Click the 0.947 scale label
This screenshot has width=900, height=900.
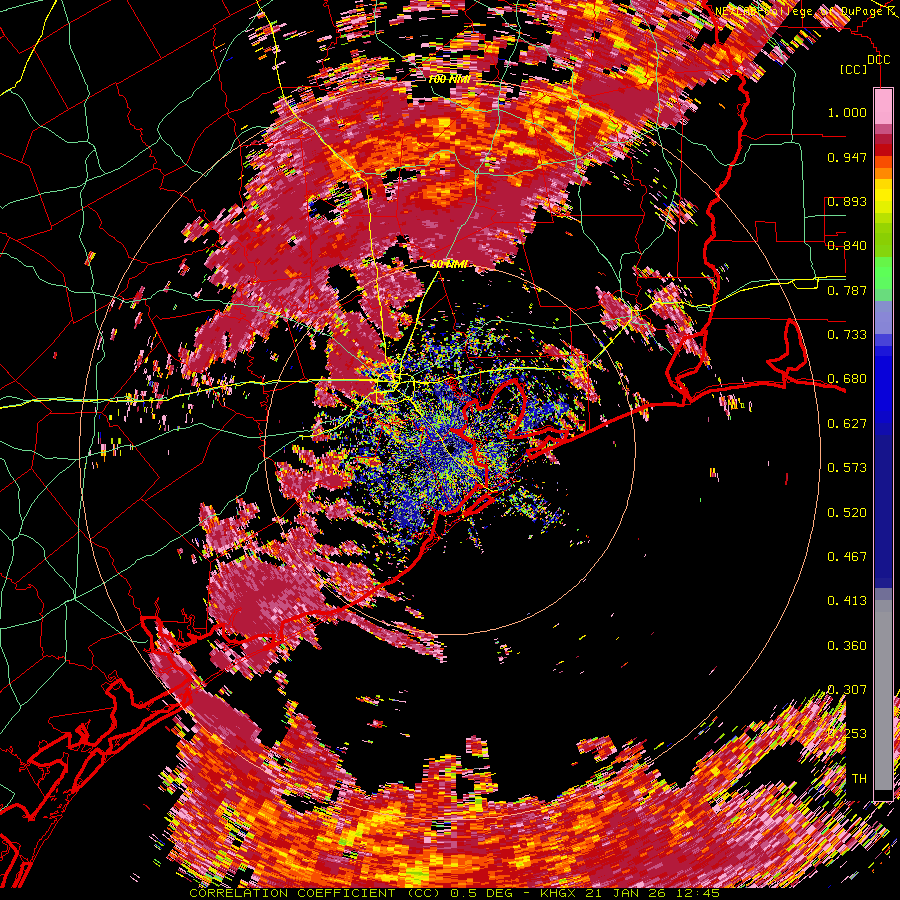(x=847, y=157)
